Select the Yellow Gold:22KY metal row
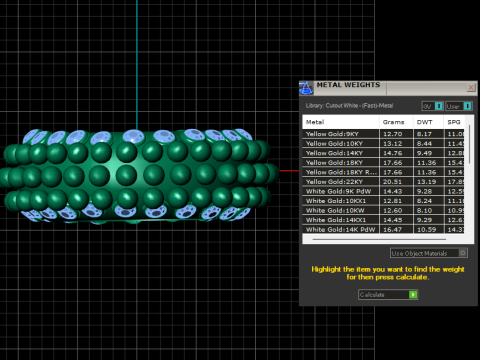Image resolution: width=480 pixels, height=360 pixels. tap(383, 182)
